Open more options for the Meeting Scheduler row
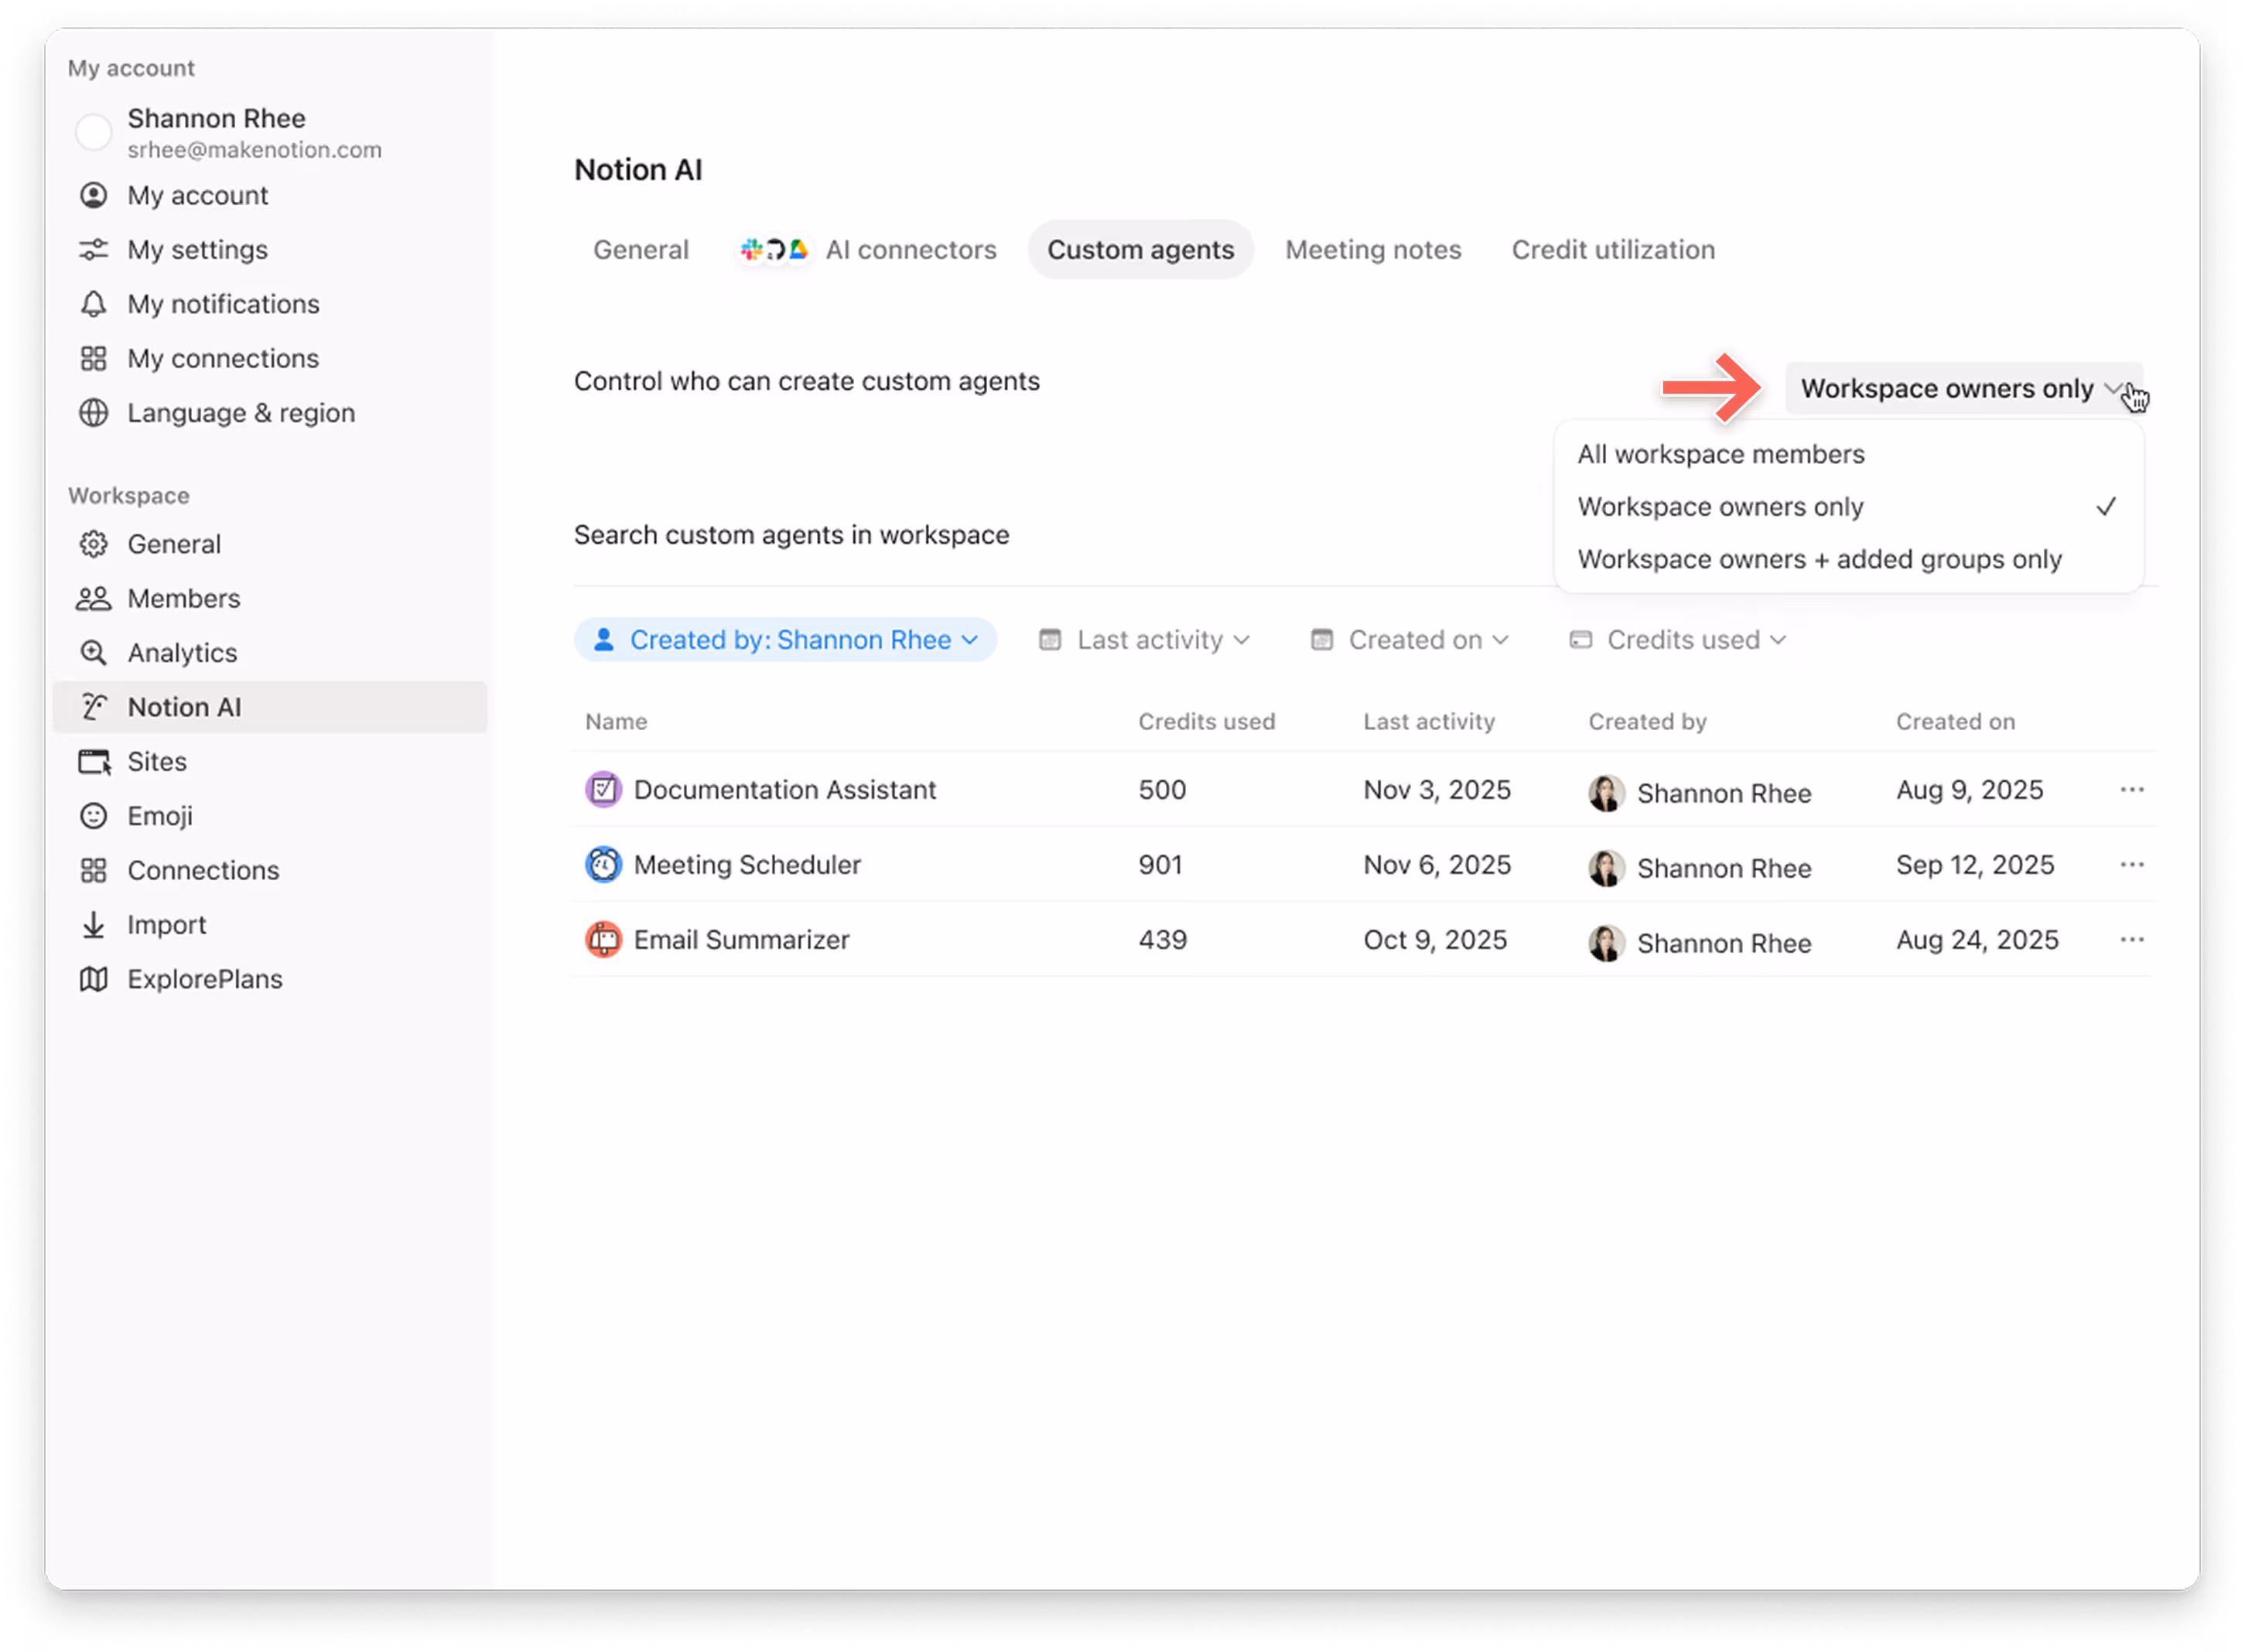 [x=2131, y=864]
